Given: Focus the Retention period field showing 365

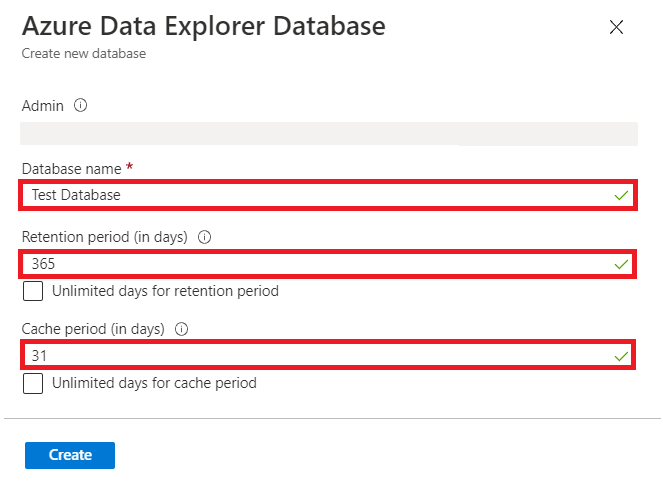Looking at the screenshot, I should click(x=328, y=264).
